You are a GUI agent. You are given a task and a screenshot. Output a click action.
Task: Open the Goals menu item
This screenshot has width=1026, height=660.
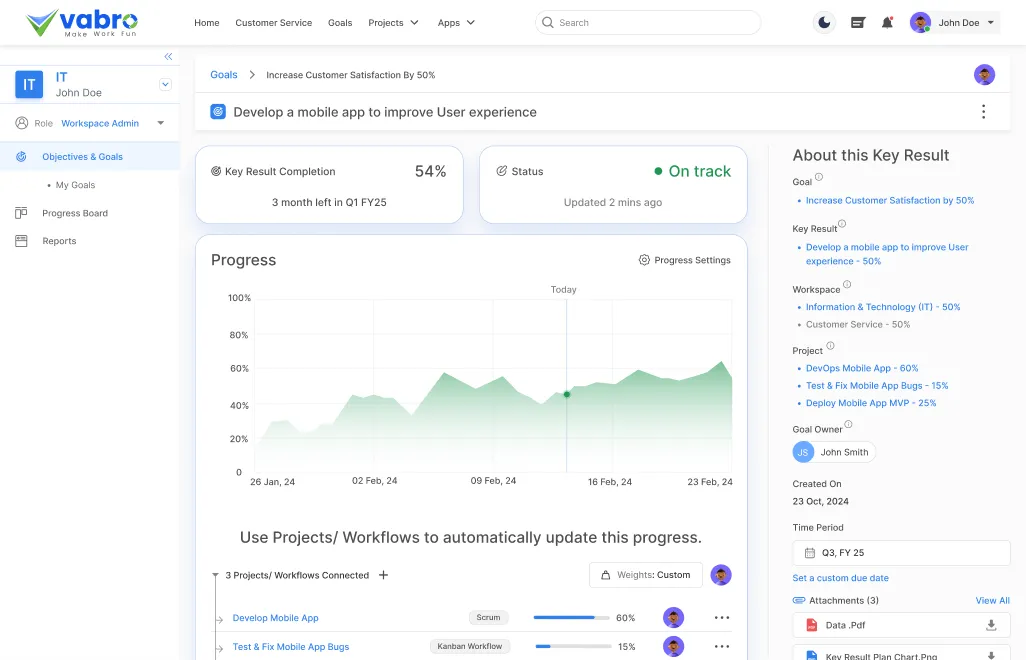point(340,22)
